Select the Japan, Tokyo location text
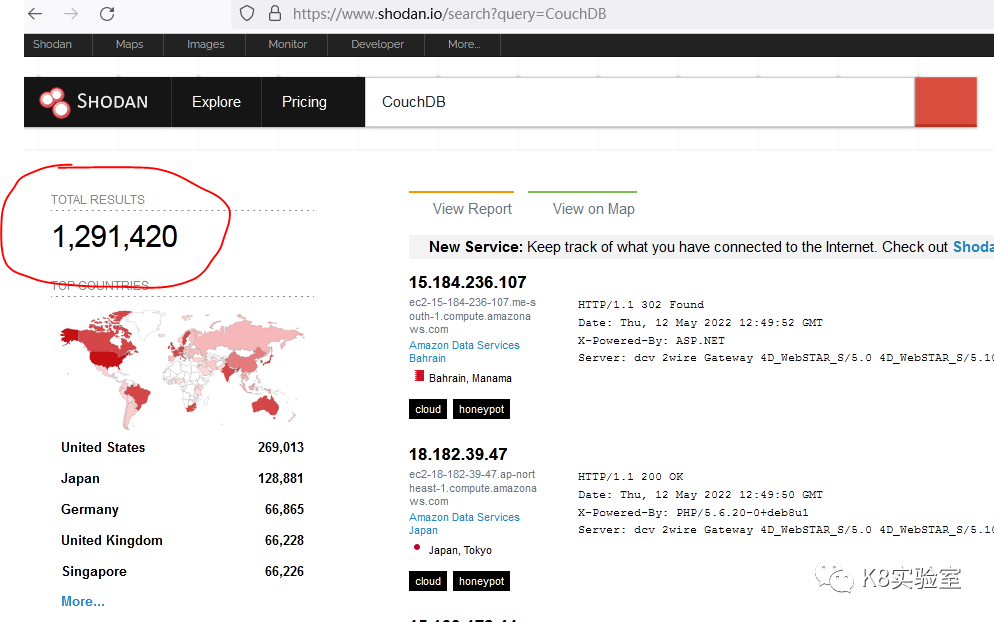Image resolution: width=994 pixels, height=622 pixels. [x=460, y=550]
